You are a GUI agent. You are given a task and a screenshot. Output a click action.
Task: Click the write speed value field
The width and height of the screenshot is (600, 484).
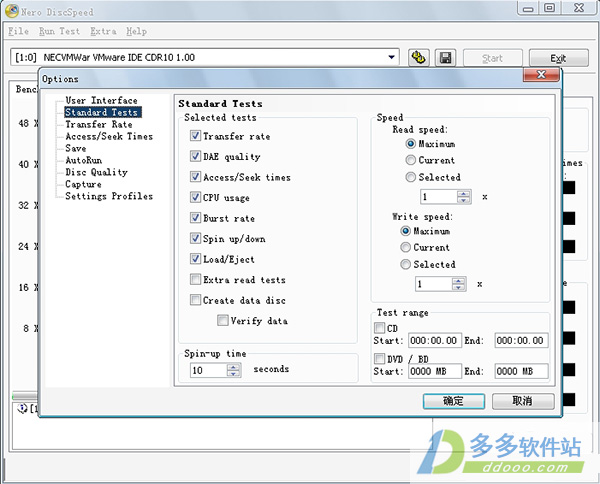[434, 284]
